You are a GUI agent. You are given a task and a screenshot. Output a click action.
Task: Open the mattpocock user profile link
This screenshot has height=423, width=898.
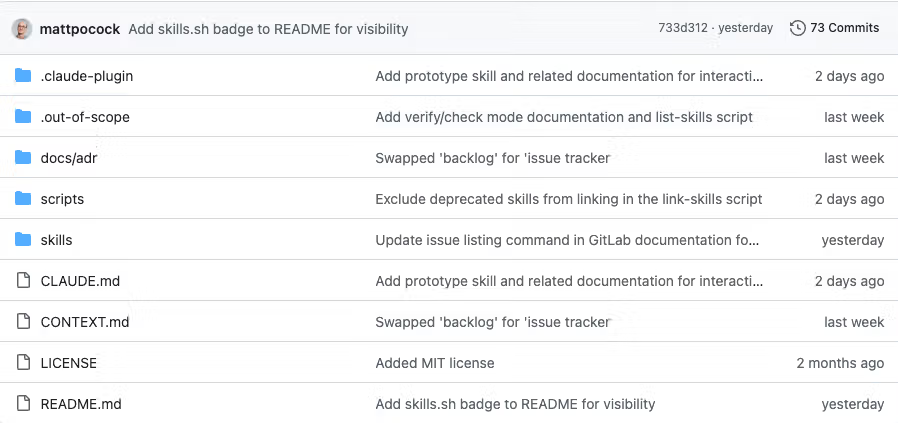tap(80, 29)
